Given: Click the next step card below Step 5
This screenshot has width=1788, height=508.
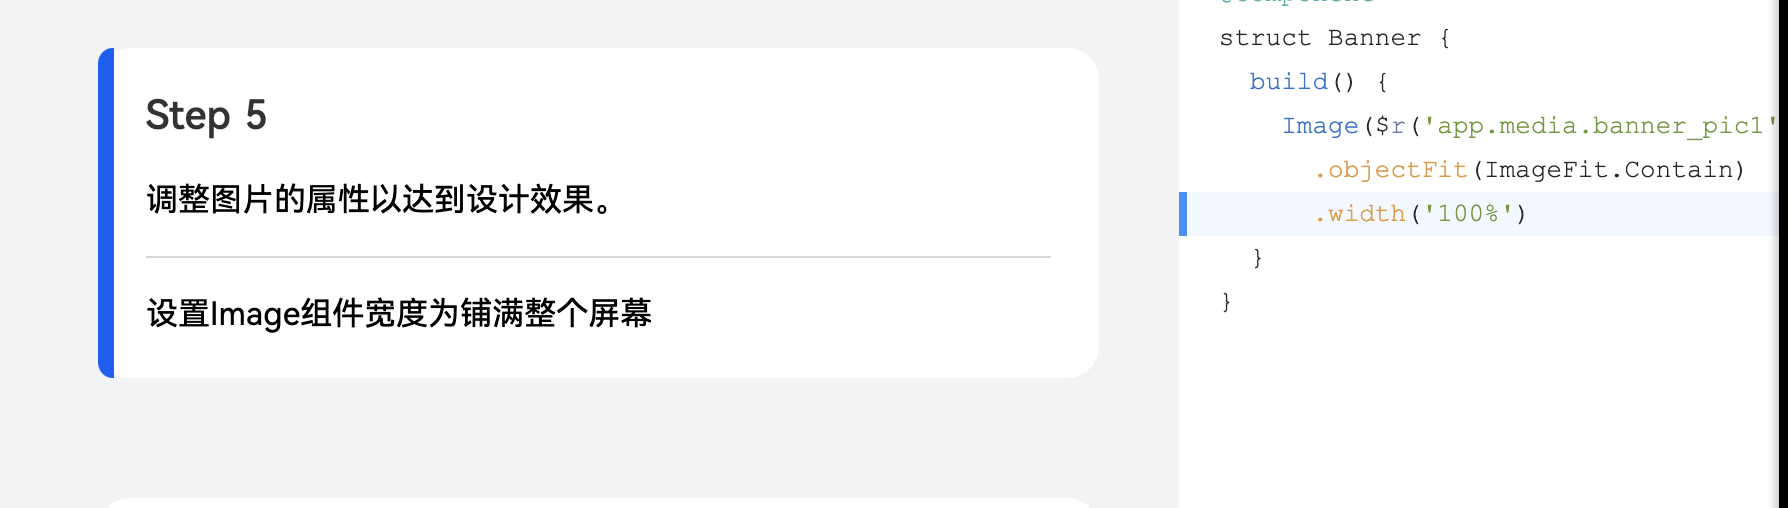Looking at the screenshot, I should click(x=598, y=503).
